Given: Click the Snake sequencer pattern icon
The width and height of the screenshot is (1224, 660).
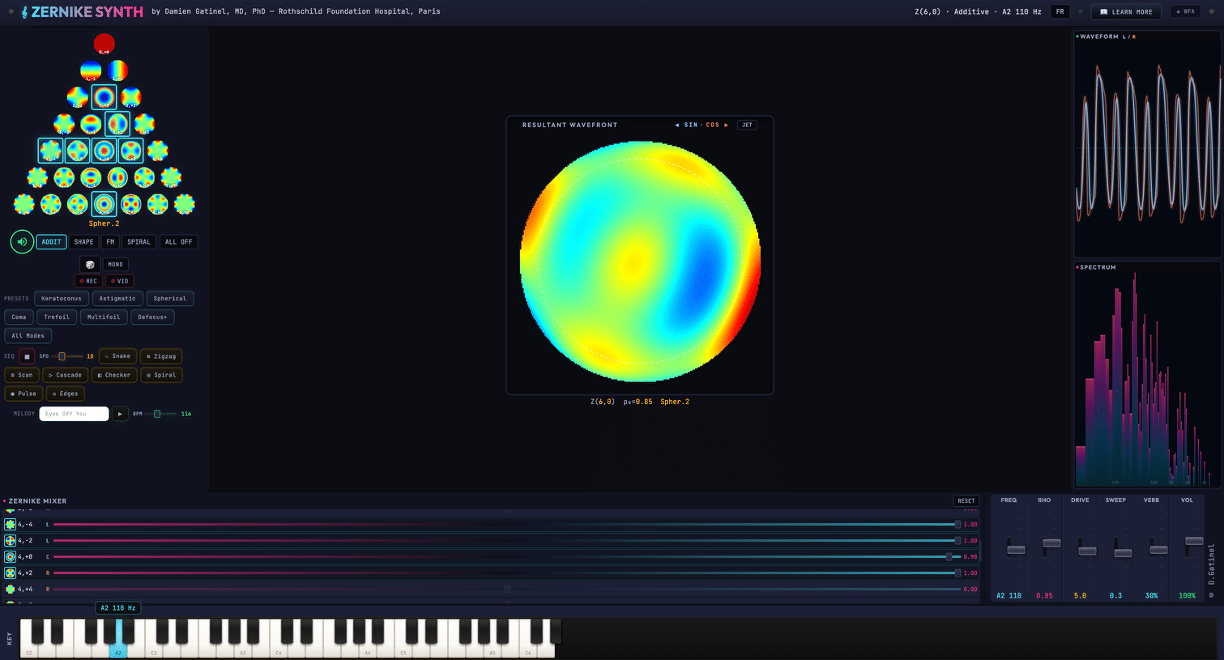Looking at the screenshot, I should click(x=117, y=356).
